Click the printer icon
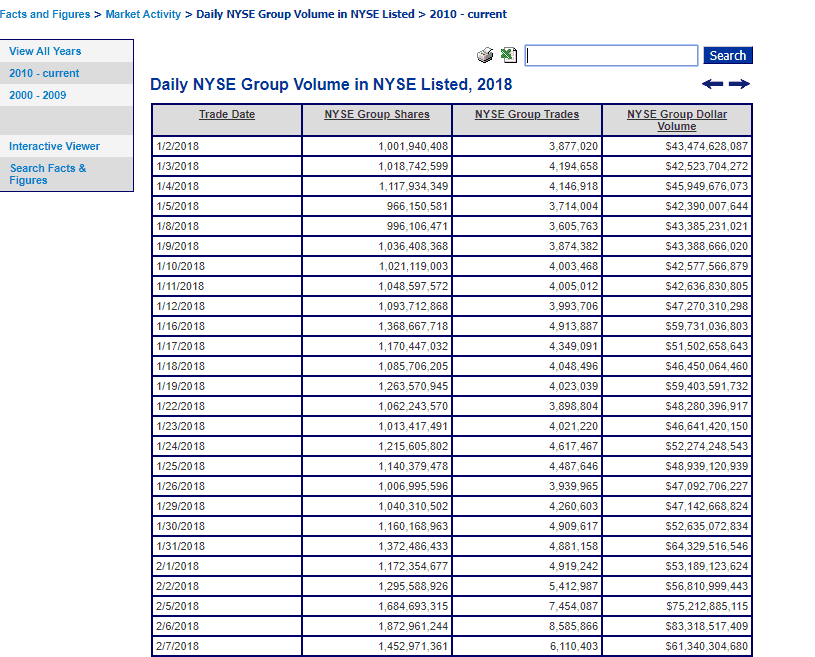This screenshot has width=815, height=657. (485, 55)
